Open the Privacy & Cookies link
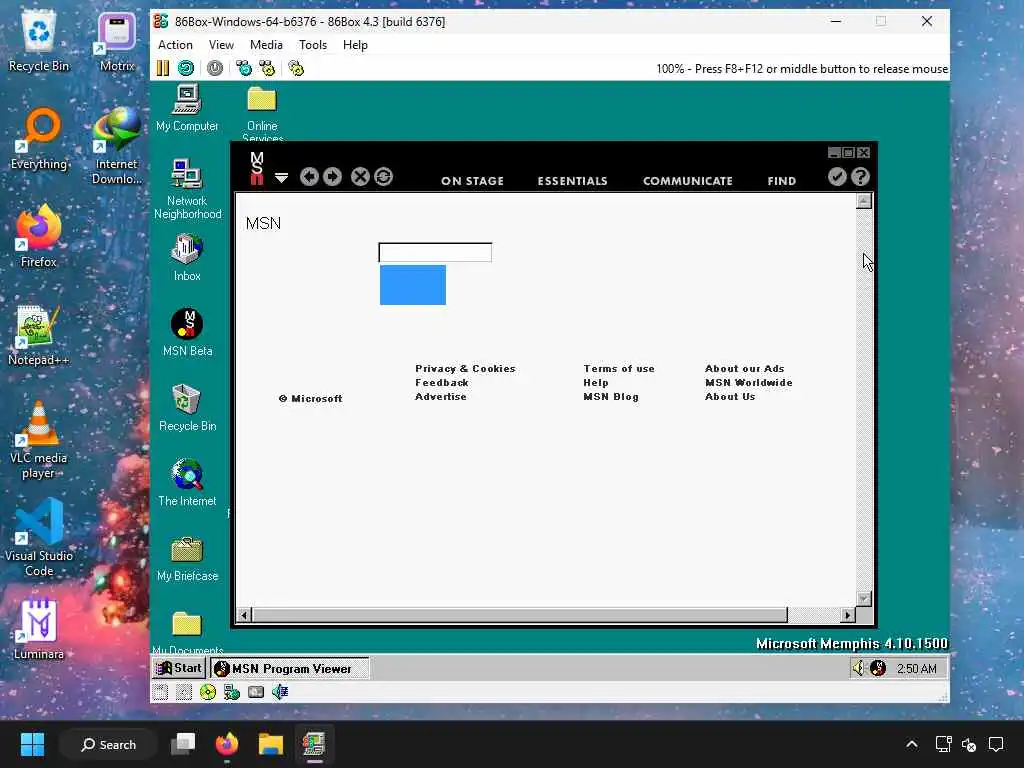The height and width of the screenshot is (768, 1024). tap(465, 368)
